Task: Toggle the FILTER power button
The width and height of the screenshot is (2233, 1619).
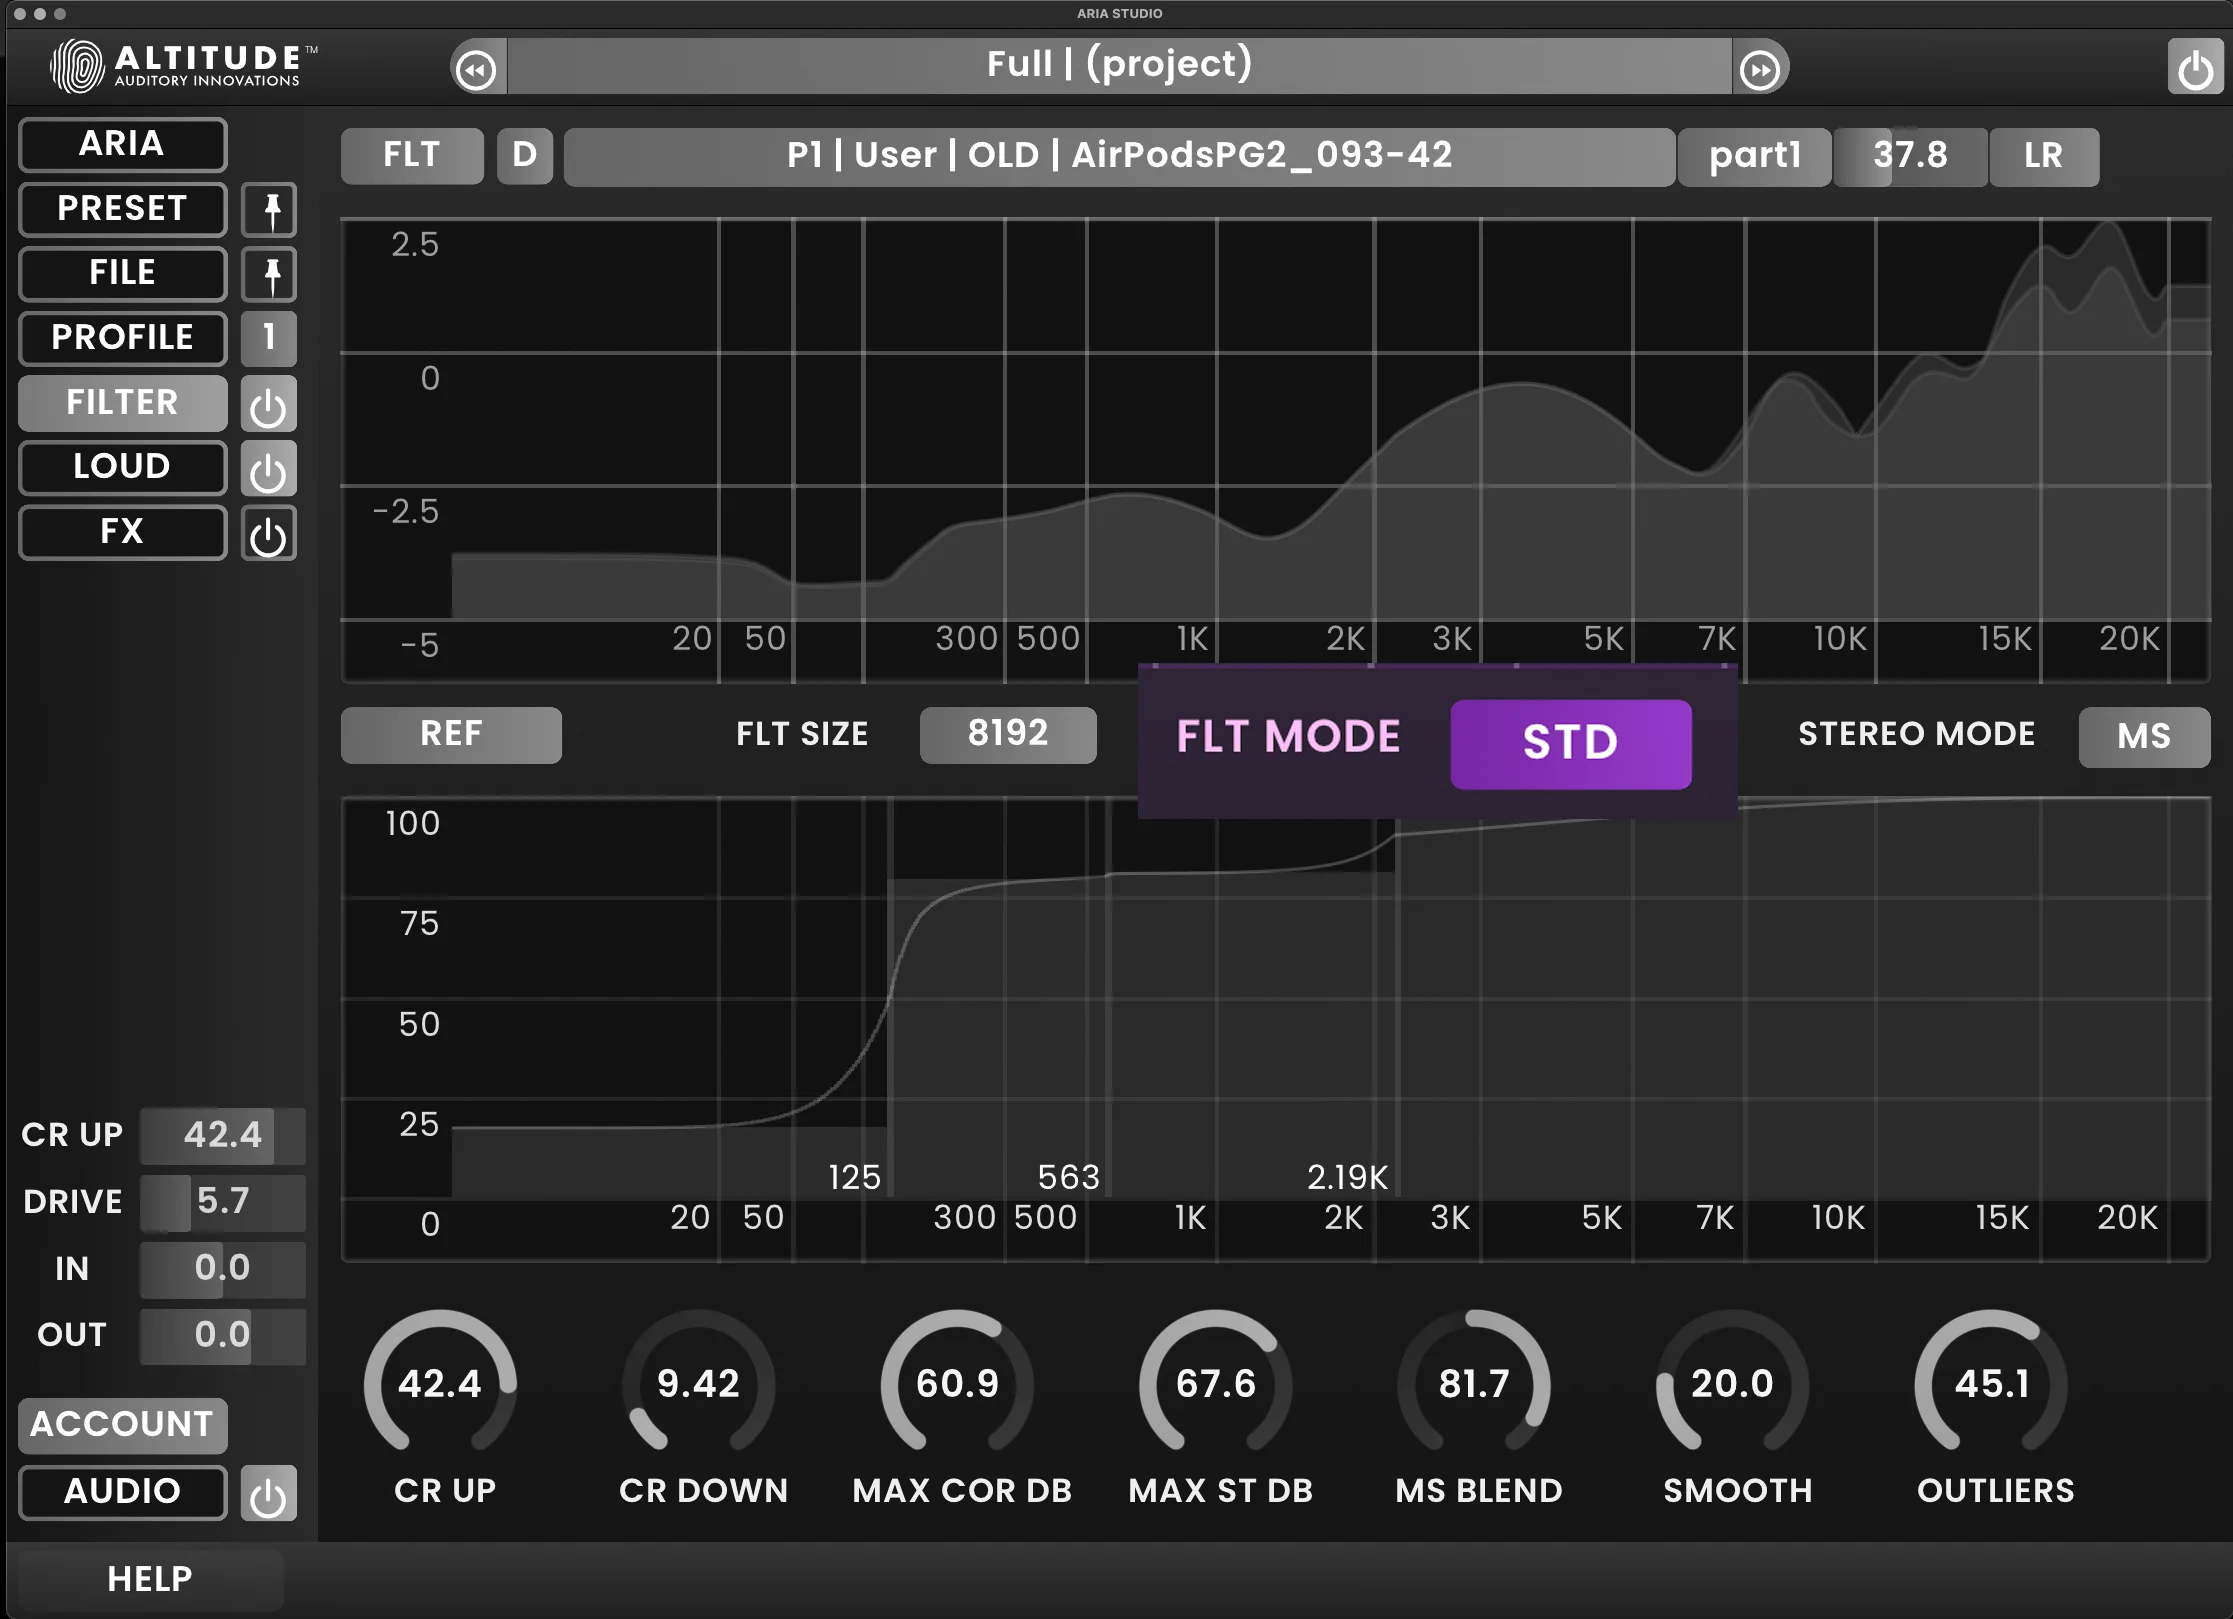Action: point(268,403)
